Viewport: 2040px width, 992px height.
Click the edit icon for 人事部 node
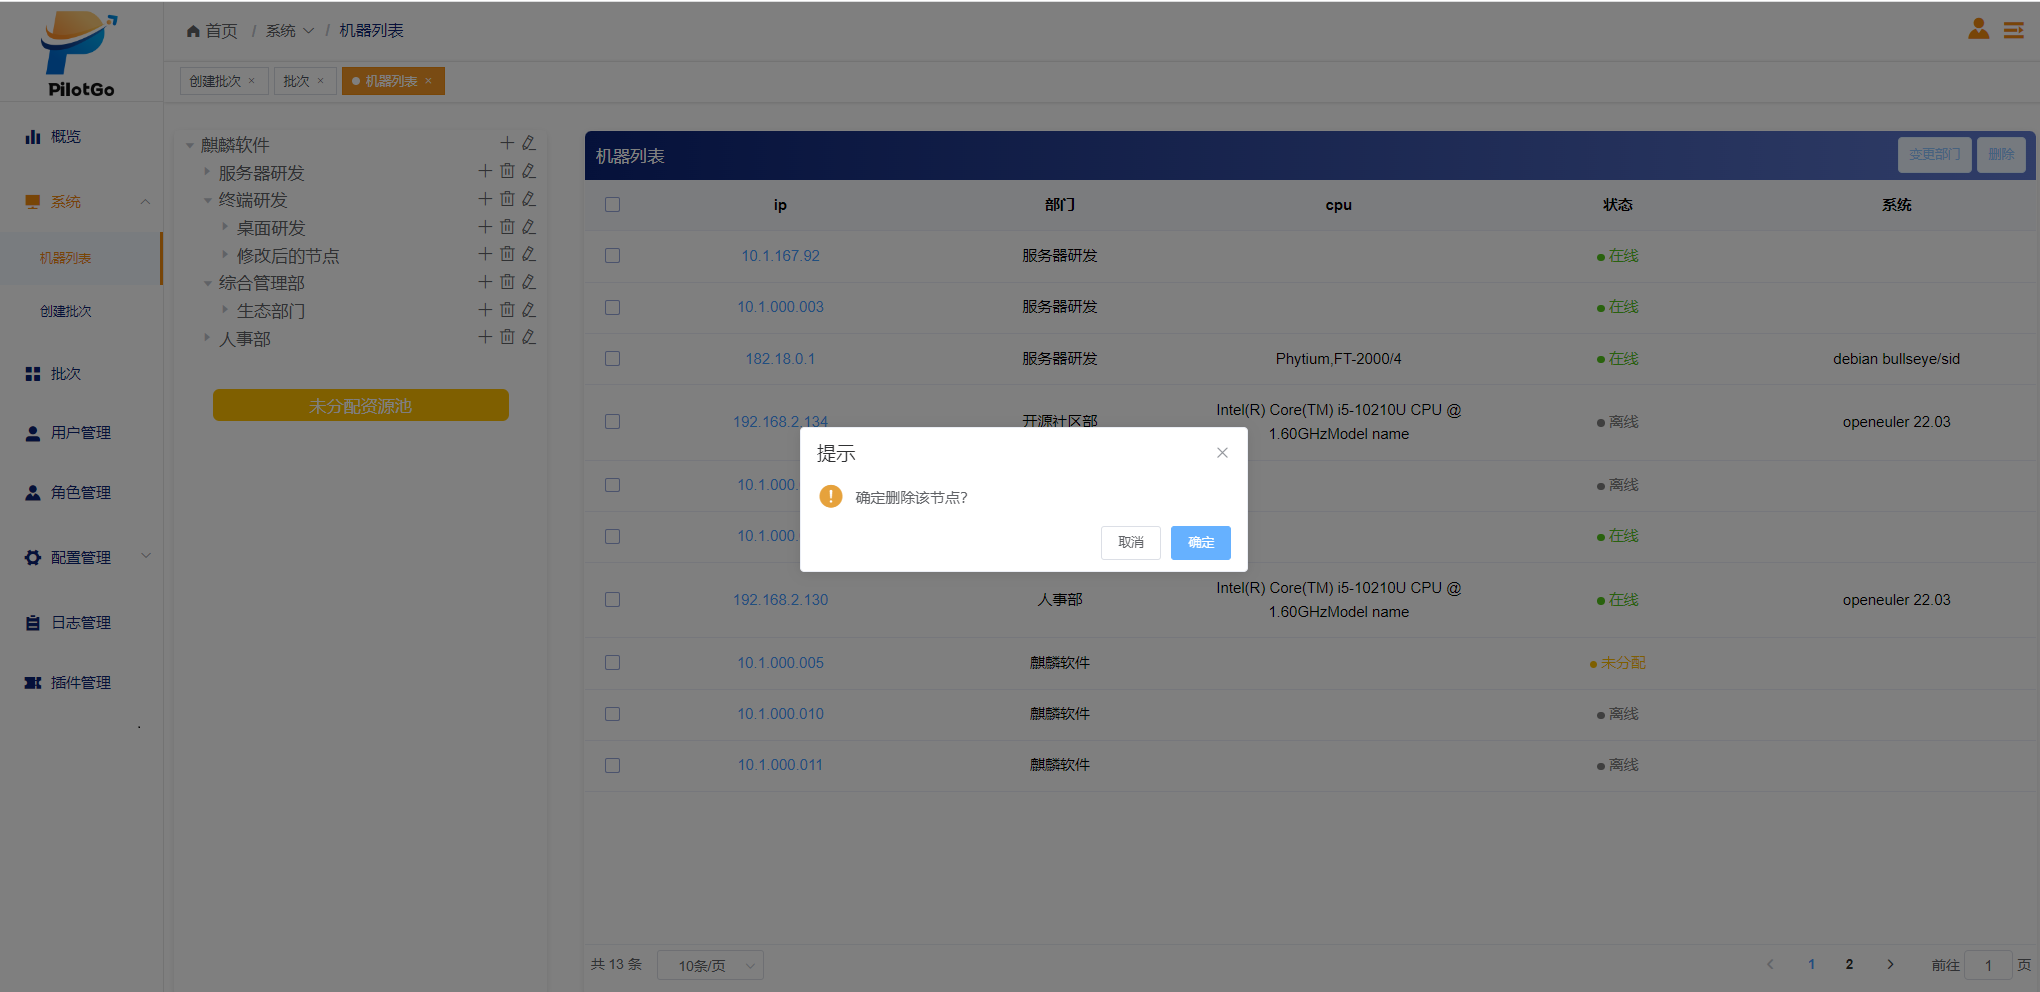pos(529,338)
